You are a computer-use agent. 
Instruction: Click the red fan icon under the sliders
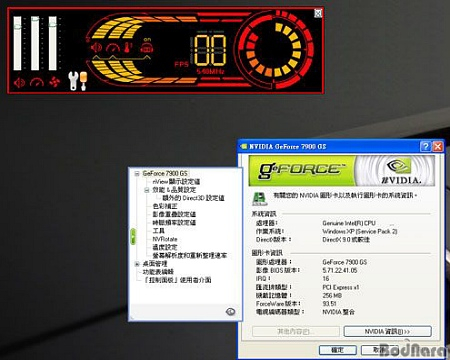click(x=54, y=82)
